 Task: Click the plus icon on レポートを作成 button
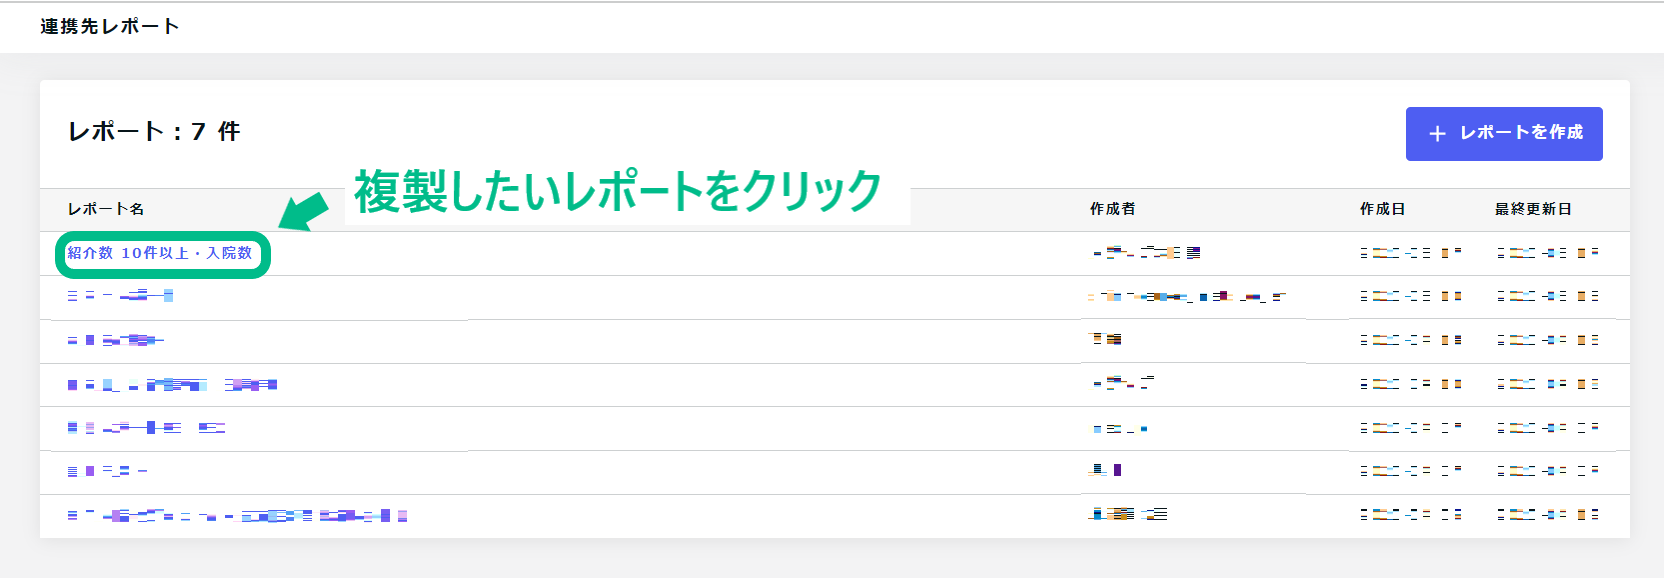(1437, 134)
